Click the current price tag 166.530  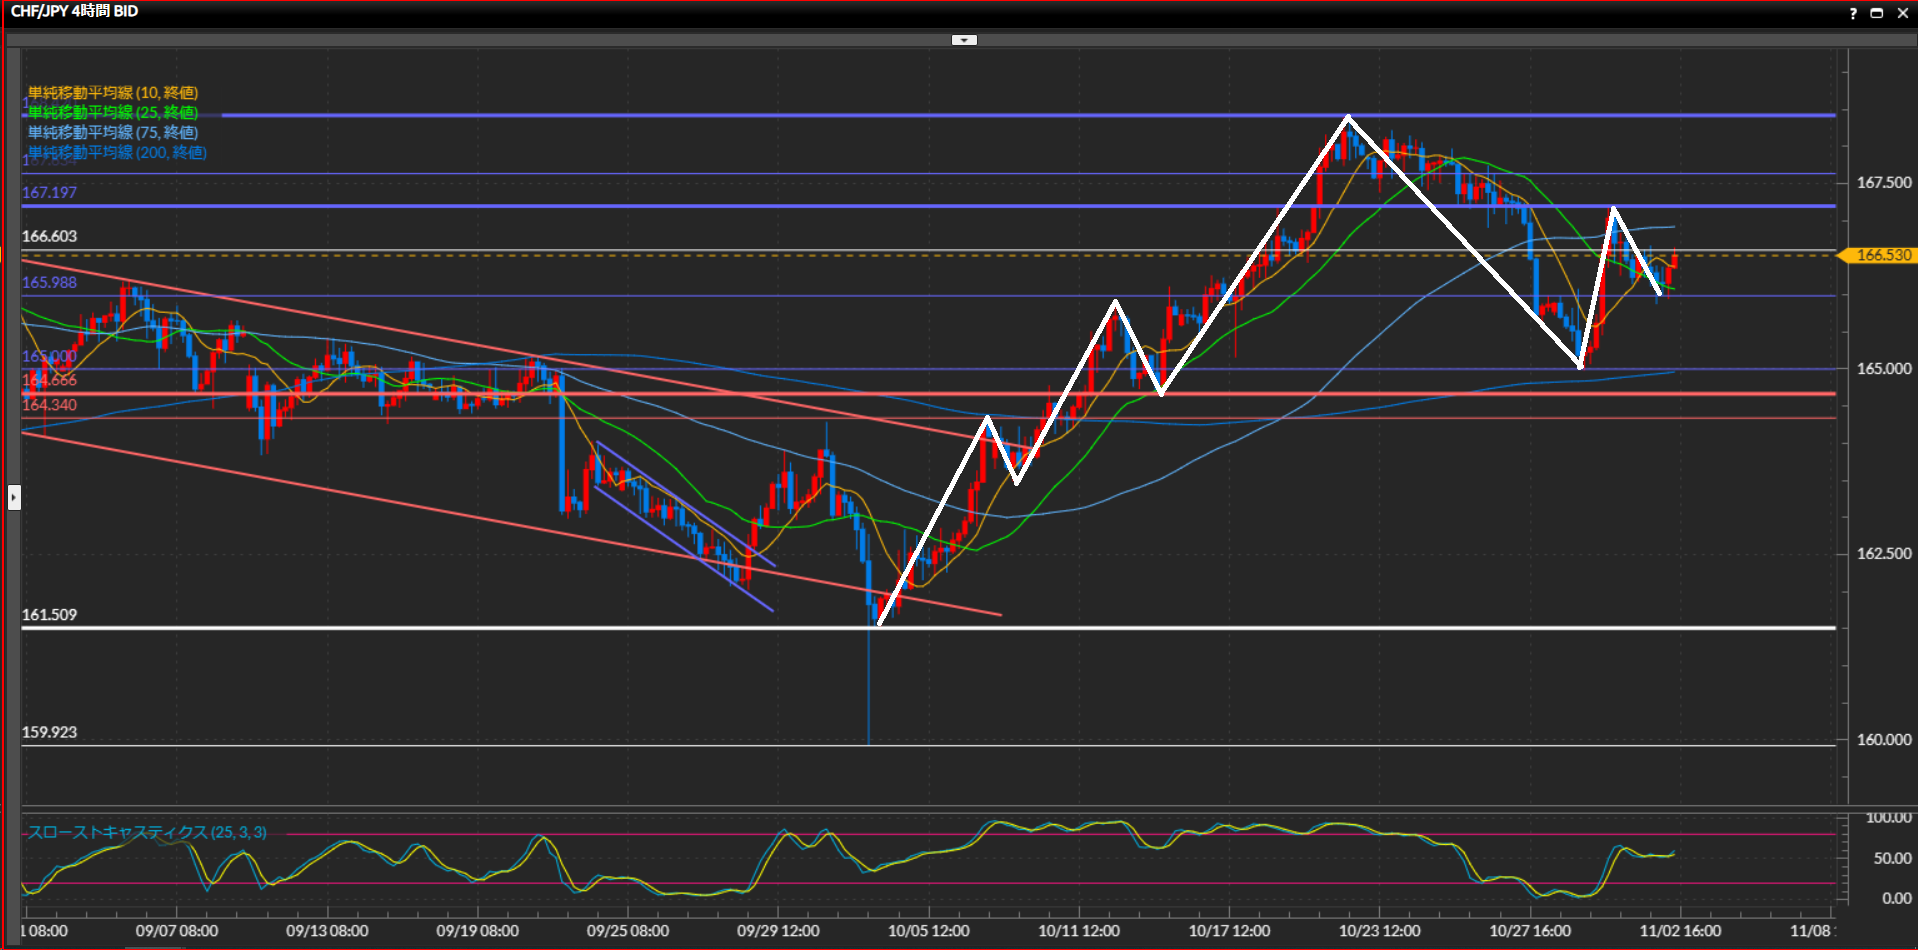click(x=1882, y=256)
